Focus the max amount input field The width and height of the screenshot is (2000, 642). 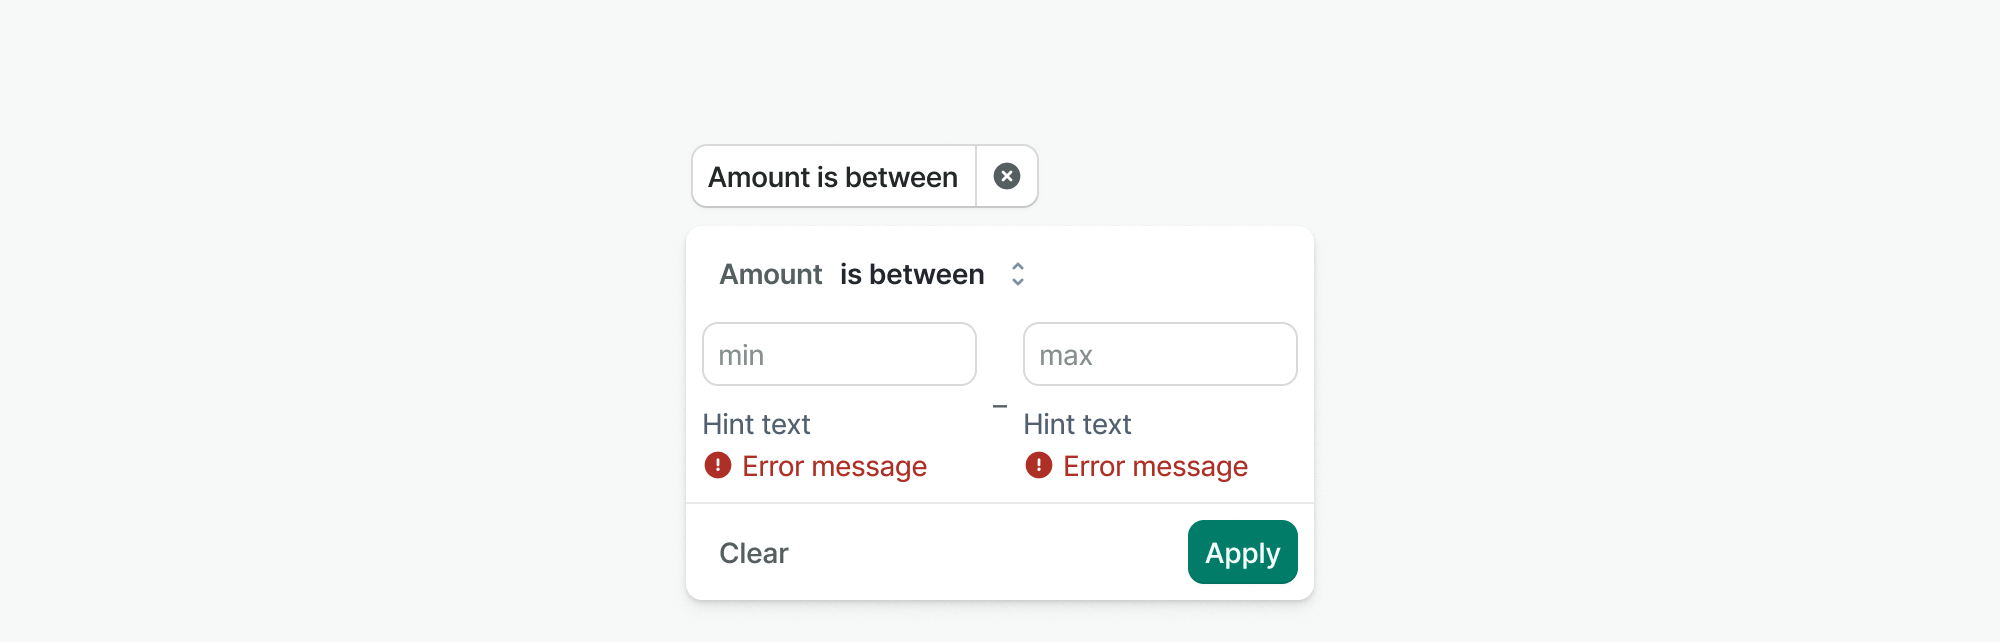[1160, 354]
